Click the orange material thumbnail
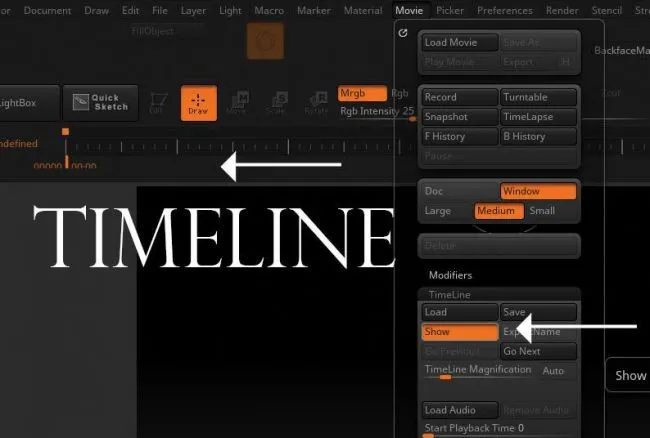This screenshot has width=650, height=438. point(265,41)
